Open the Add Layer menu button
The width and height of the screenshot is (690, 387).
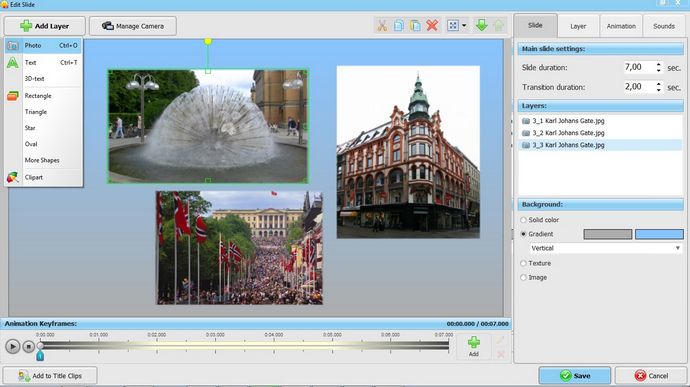pyautogui.click(x=45, y=26)
